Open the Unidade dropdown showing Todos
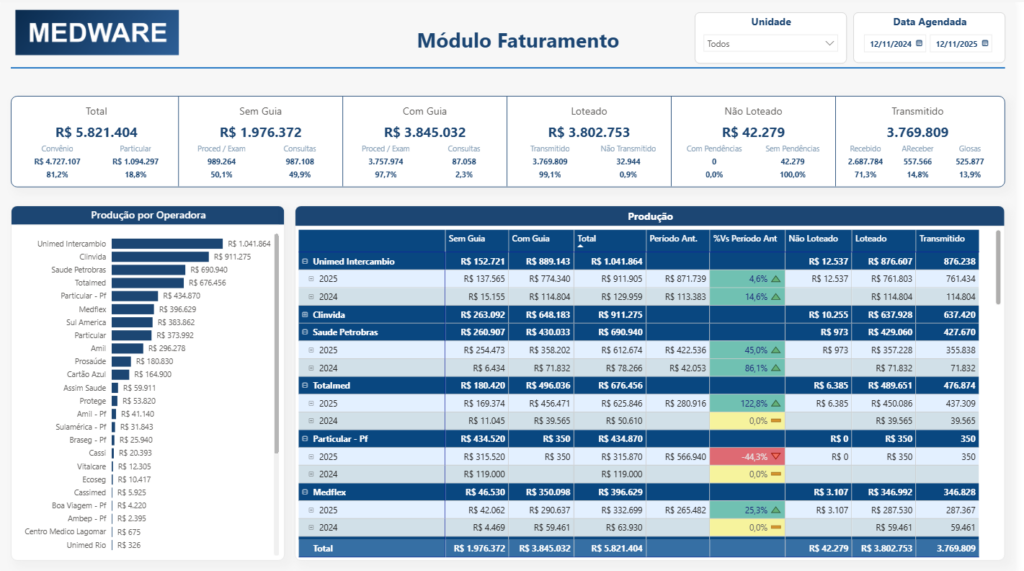Image resolution: width=1024 pixels, height=571 pixels. point(770,44)
